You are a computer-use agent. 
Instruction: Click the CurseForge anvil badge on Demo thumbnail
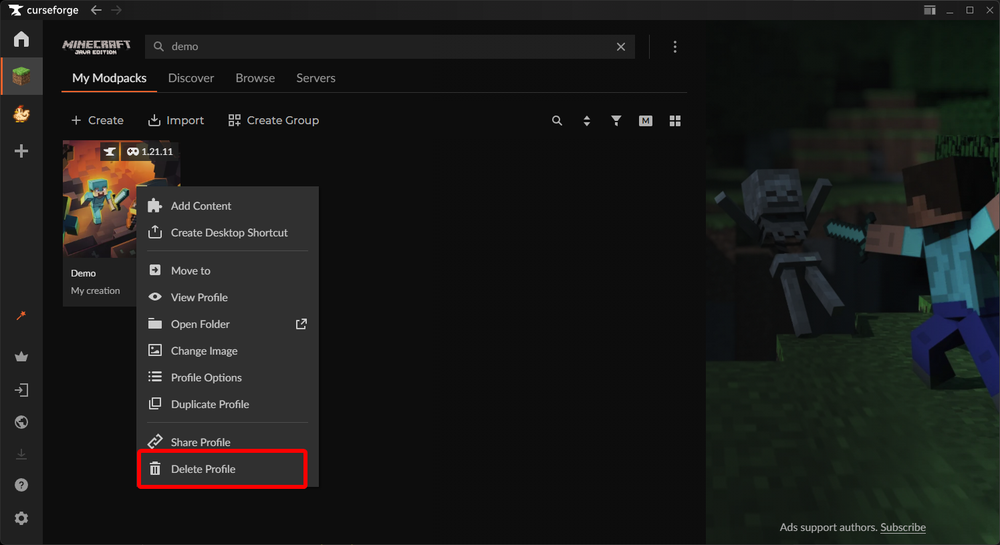coord(110,152)
